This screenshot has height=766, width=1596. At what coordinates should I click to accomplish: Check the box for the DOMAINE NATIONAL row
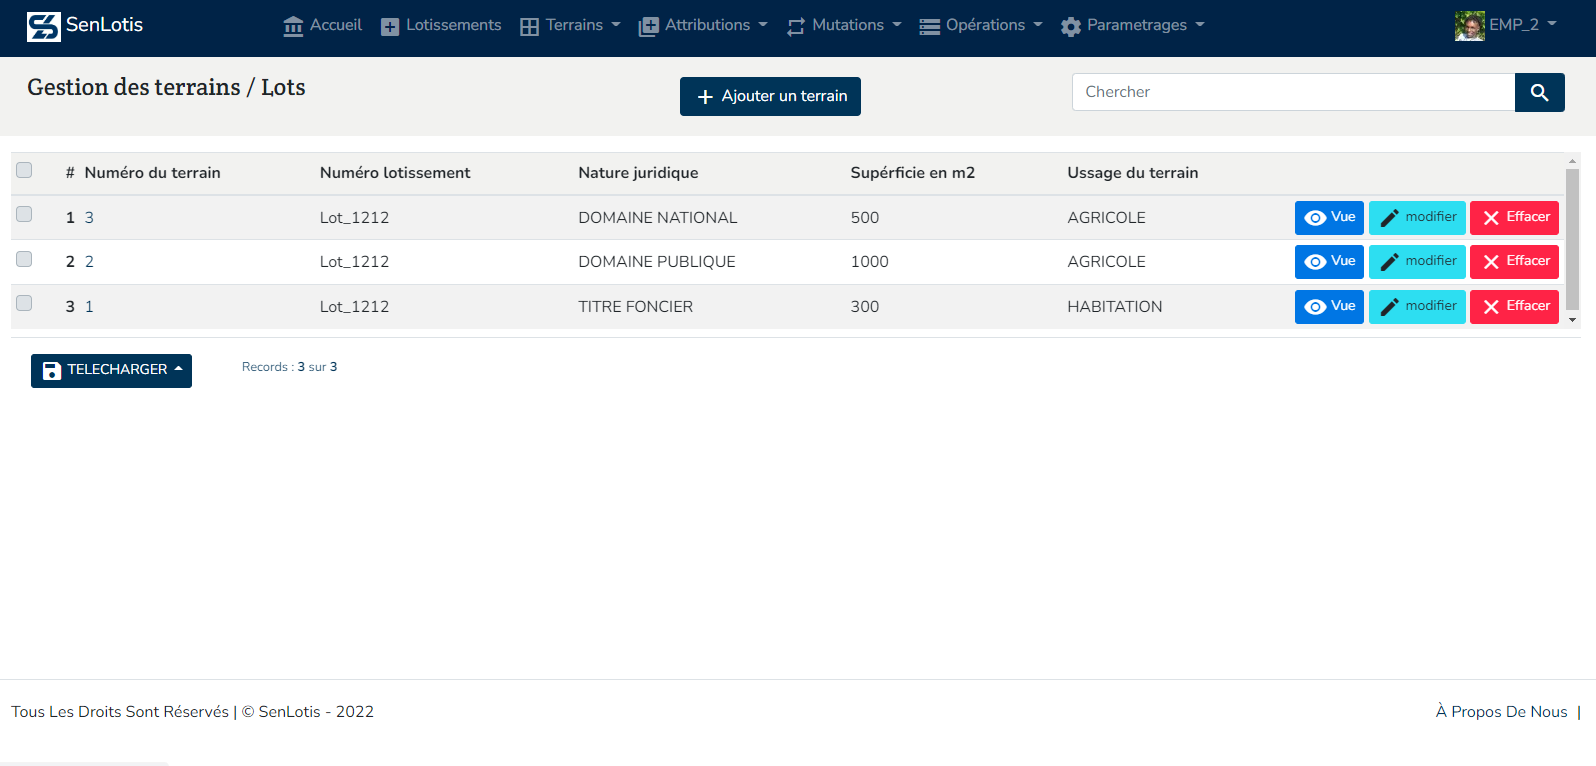point(24,214)
